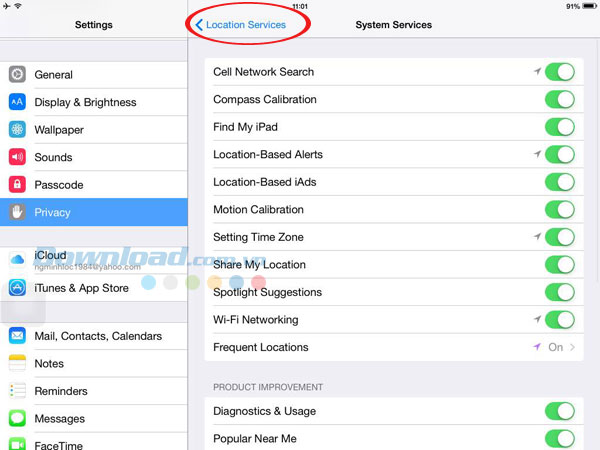600x450 pixels.
Task: Click the PRODUCT IMPROVEMENT section header
Action: click(268, 387)
